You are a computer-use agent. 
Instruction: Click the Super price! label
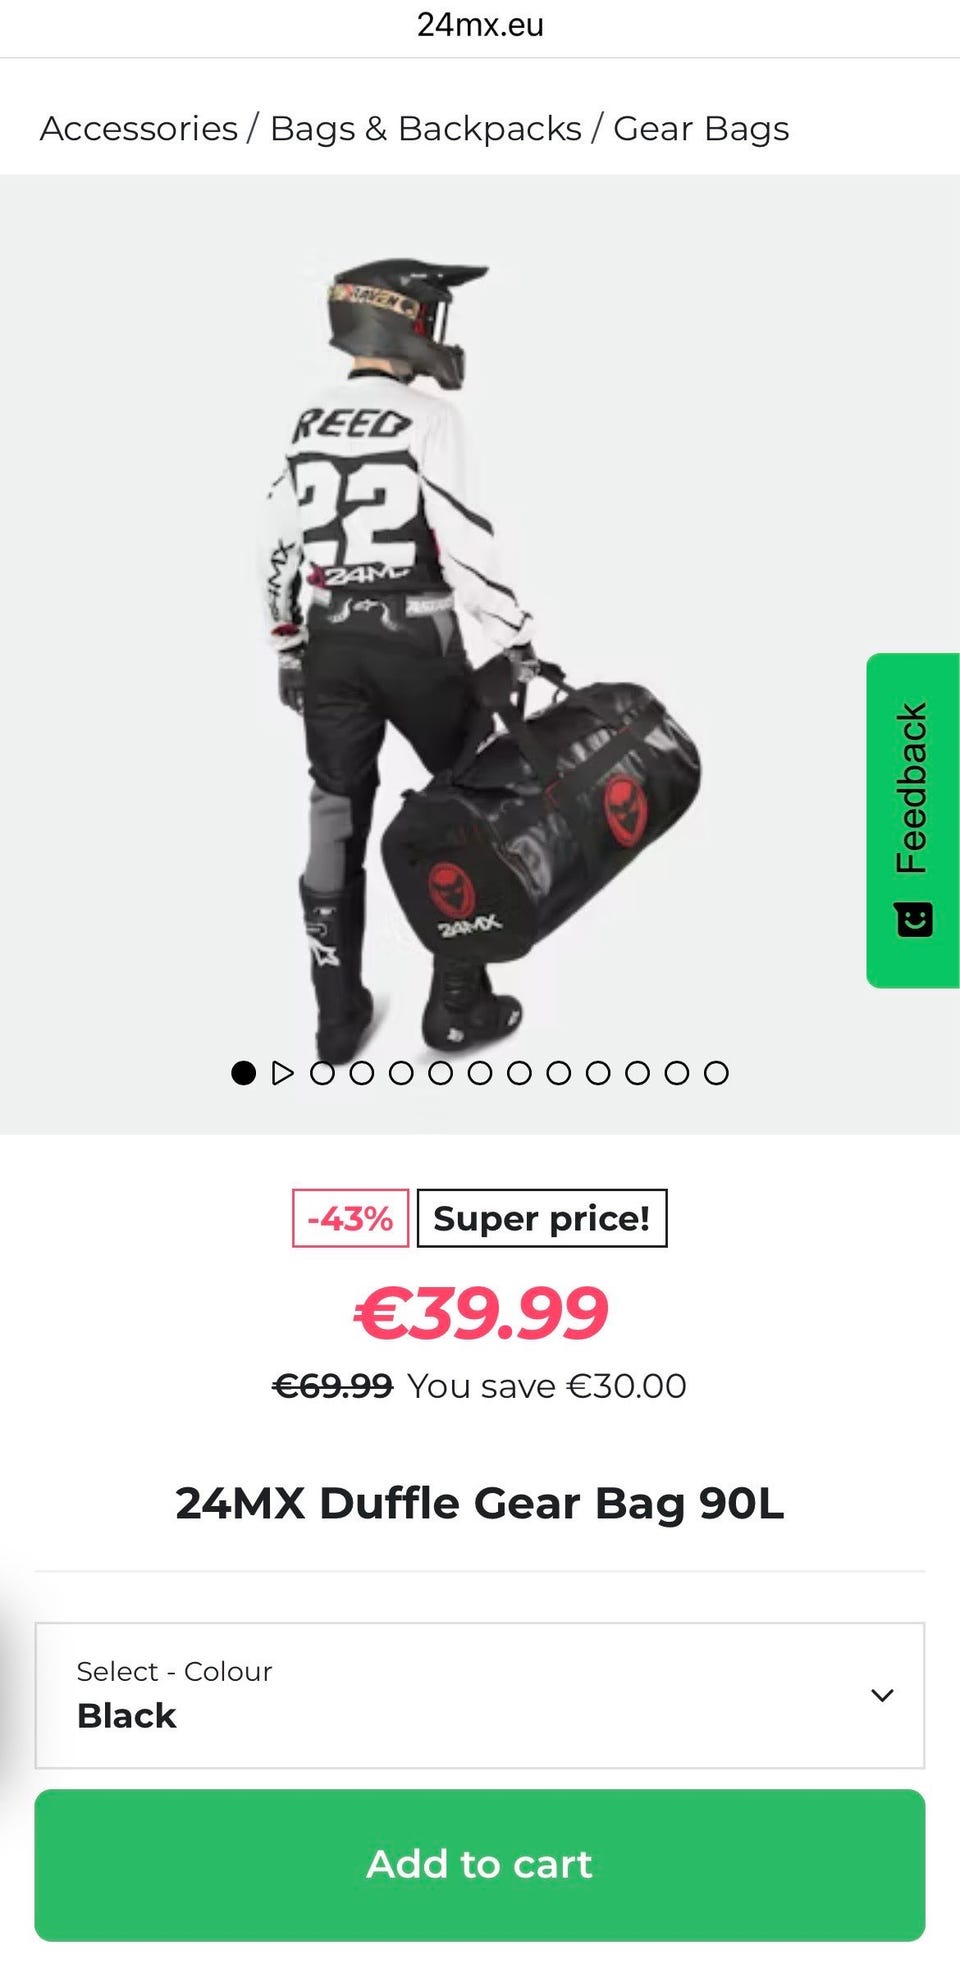pos(542,1218)
